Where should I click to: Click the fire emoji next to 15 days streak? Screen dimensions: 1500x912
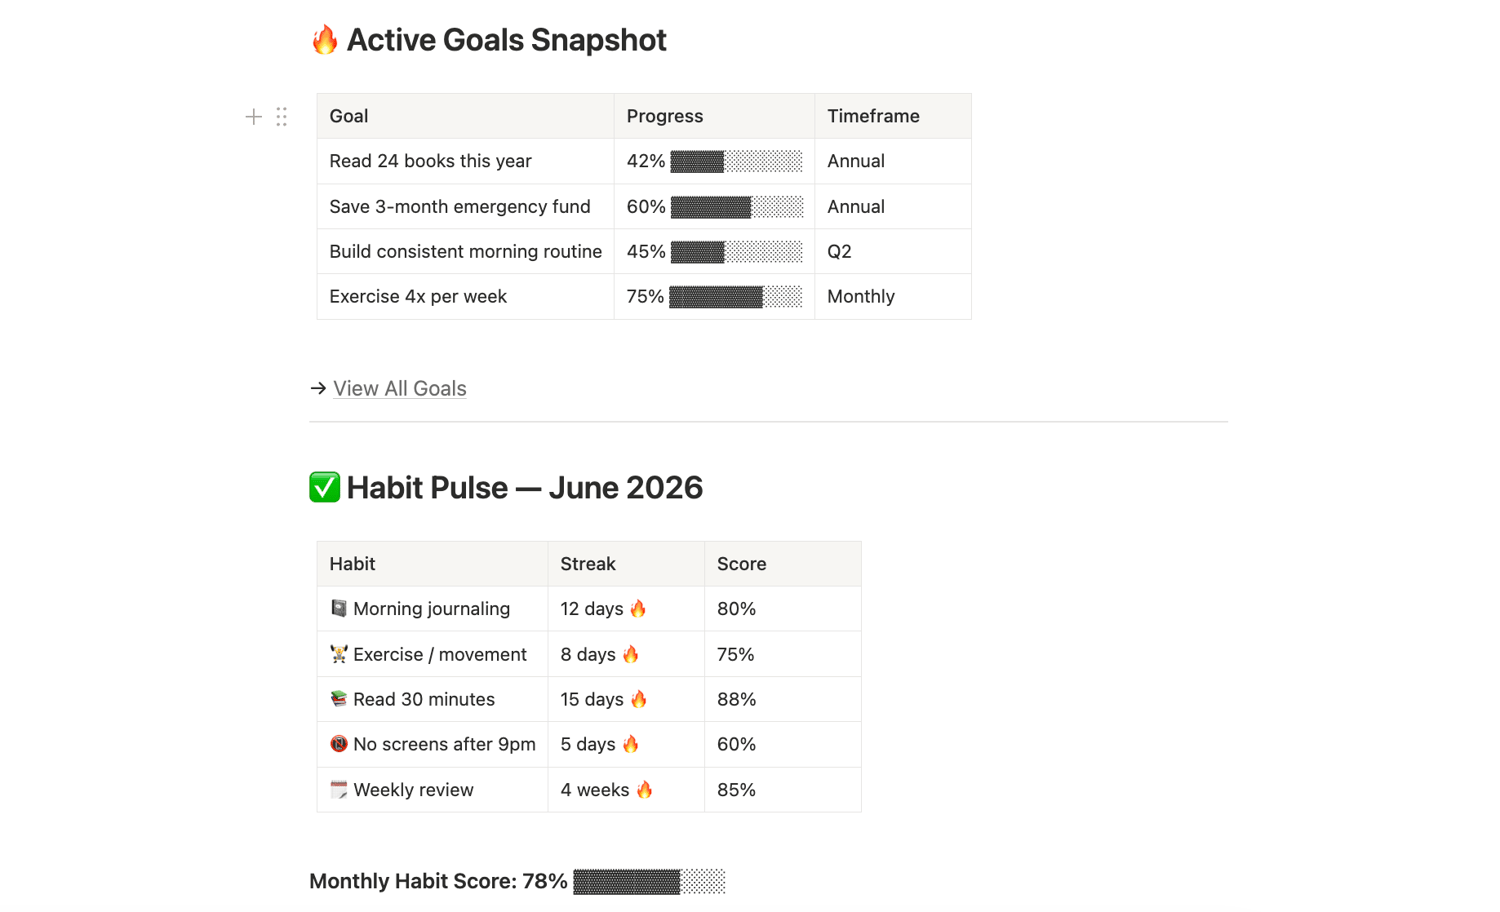point(639,699)
